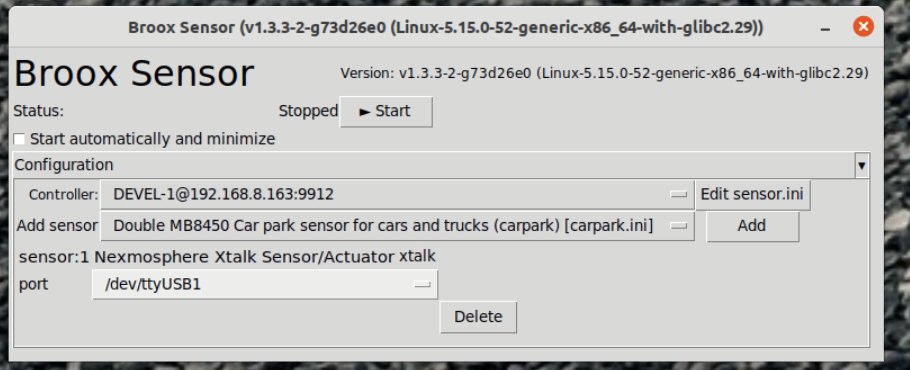Viewport: 910px width, 370px height.
Task: Open the port dropdown /dev/ttyUSB1
Action: click(265, 285)
